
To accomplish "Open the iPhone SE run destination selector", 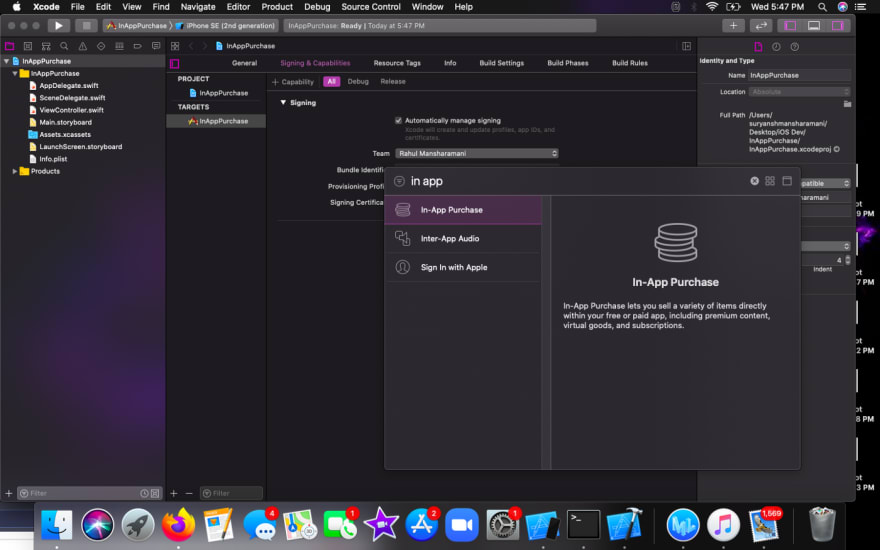I will click(225, 26).
